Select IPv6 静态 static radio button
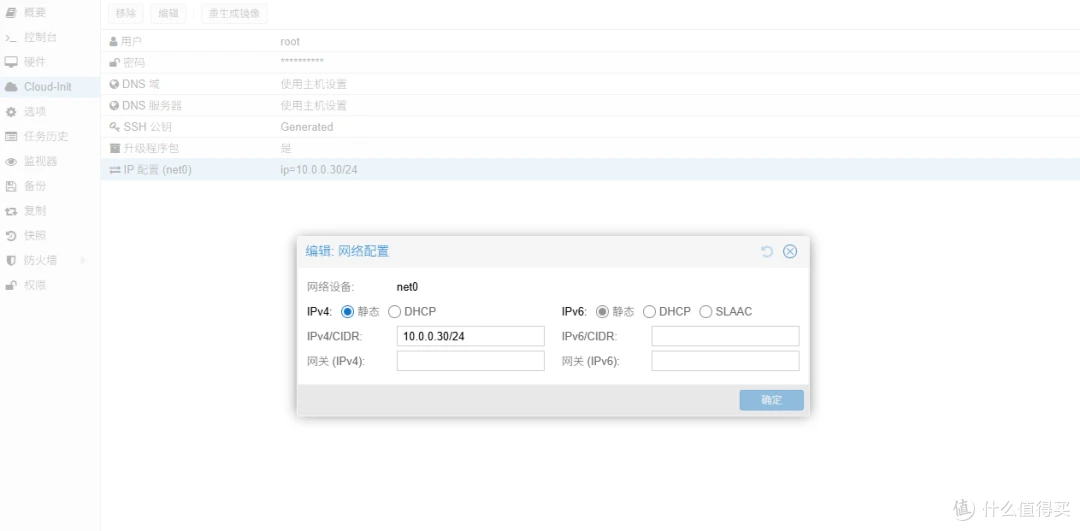The image size is (1080, 531). pyautogui.click(x=602, y=311)
